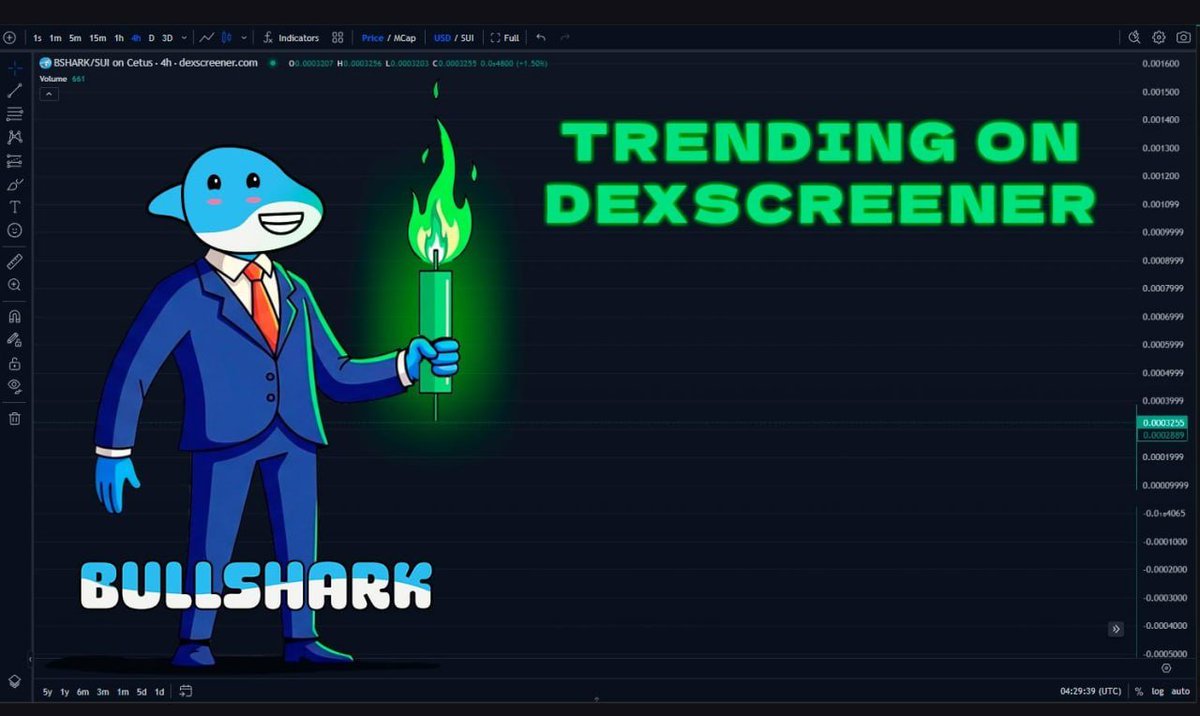Screen dimensions: 1200x716
Task: Show prices in USD
Action: 442,38
